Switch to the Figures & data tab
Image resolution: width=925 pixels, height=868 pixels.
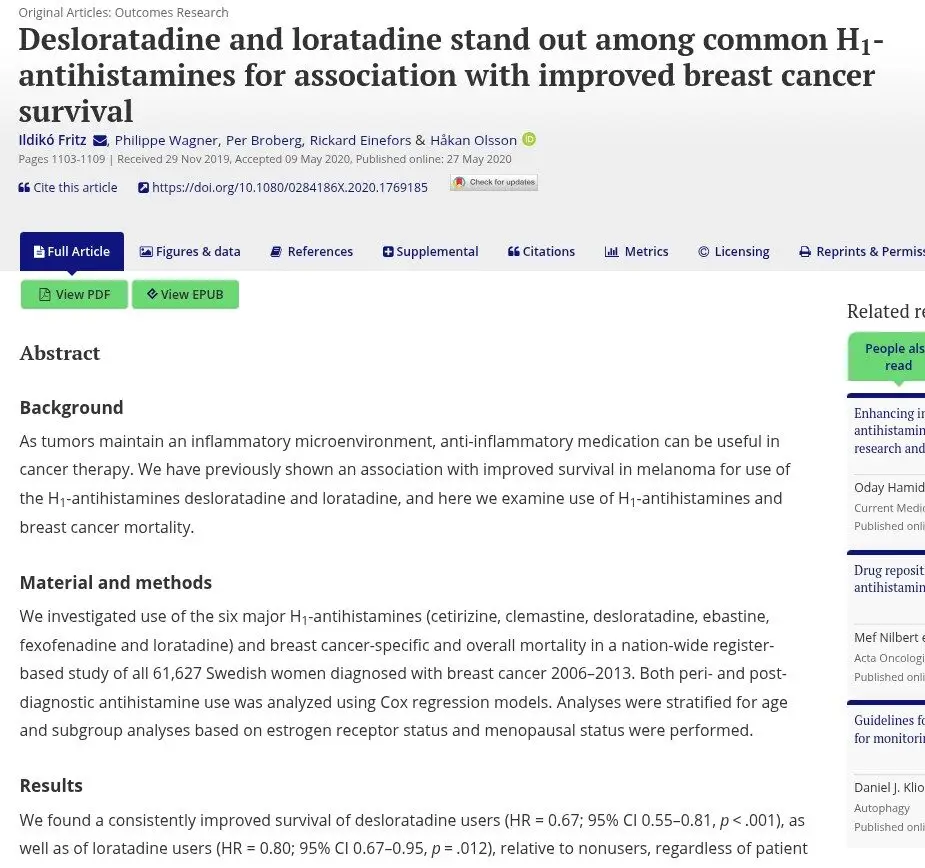[x=190, y=251]
